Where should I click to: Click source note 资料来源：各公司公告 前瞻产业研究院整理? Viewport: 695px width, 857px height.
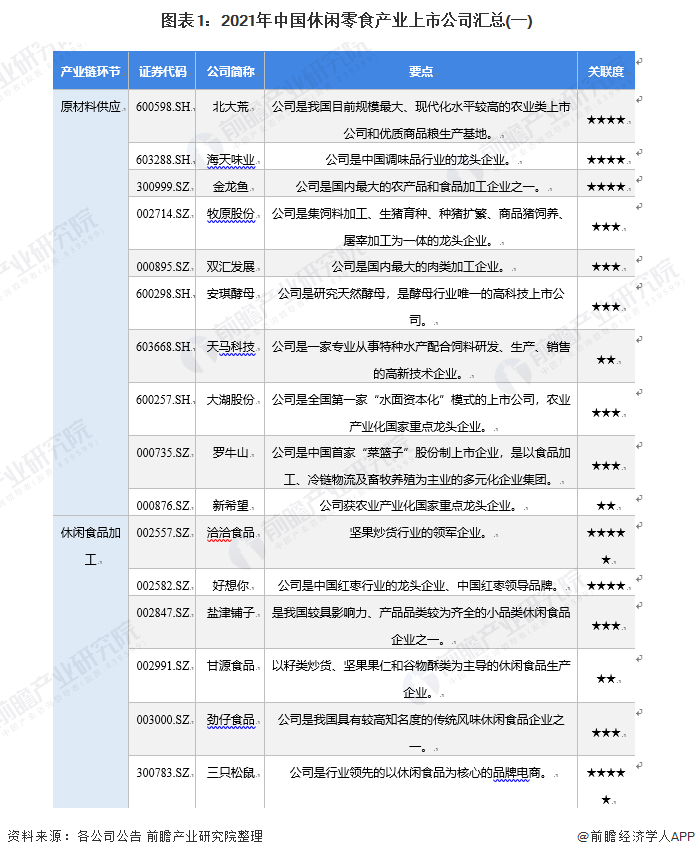pos(134,836)
